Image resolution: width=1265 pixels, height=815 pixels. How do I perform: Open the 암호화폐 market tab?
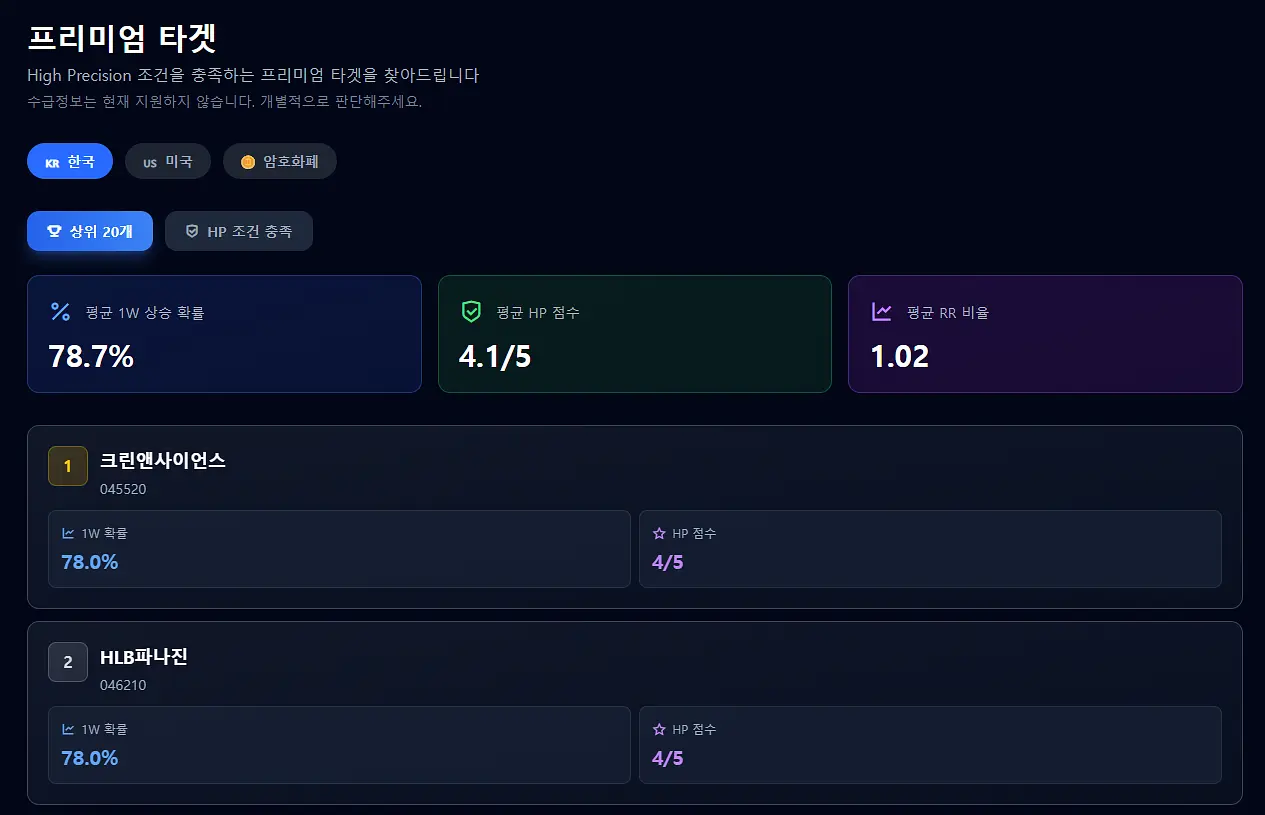pyautogui.click(x=280, y=161)
